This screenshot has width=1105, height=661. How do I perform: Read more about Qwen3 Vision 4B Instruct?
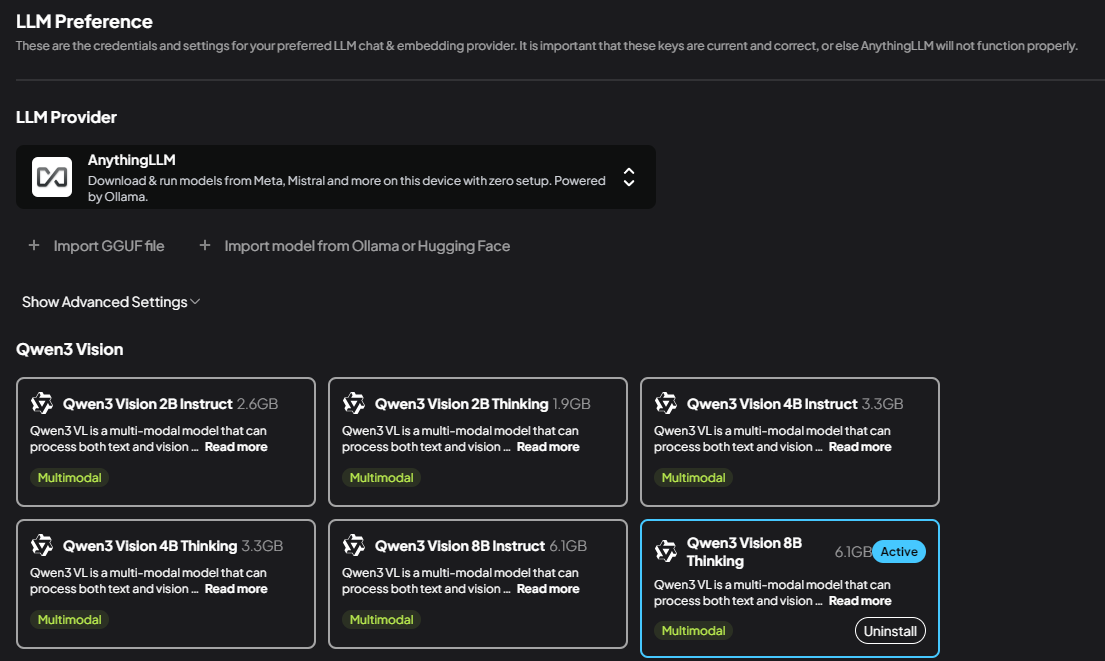[x=860, y=447]
